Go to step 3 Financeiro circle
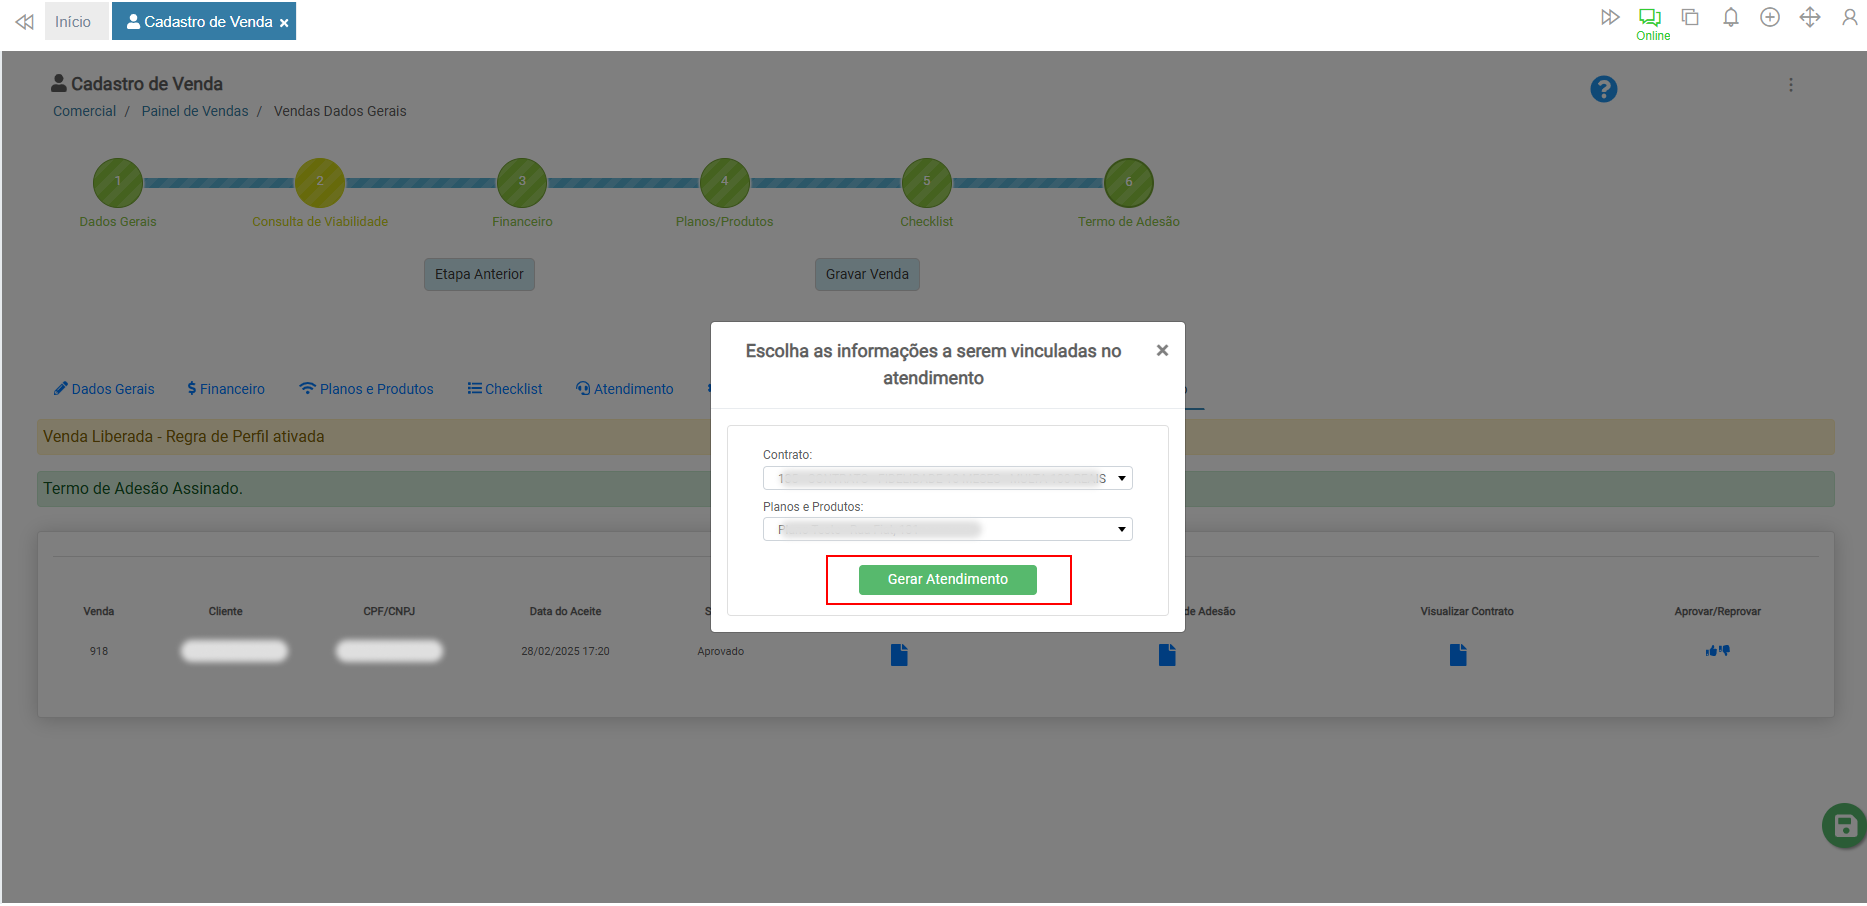This screenshot has height=906, width=1867. 522,183
